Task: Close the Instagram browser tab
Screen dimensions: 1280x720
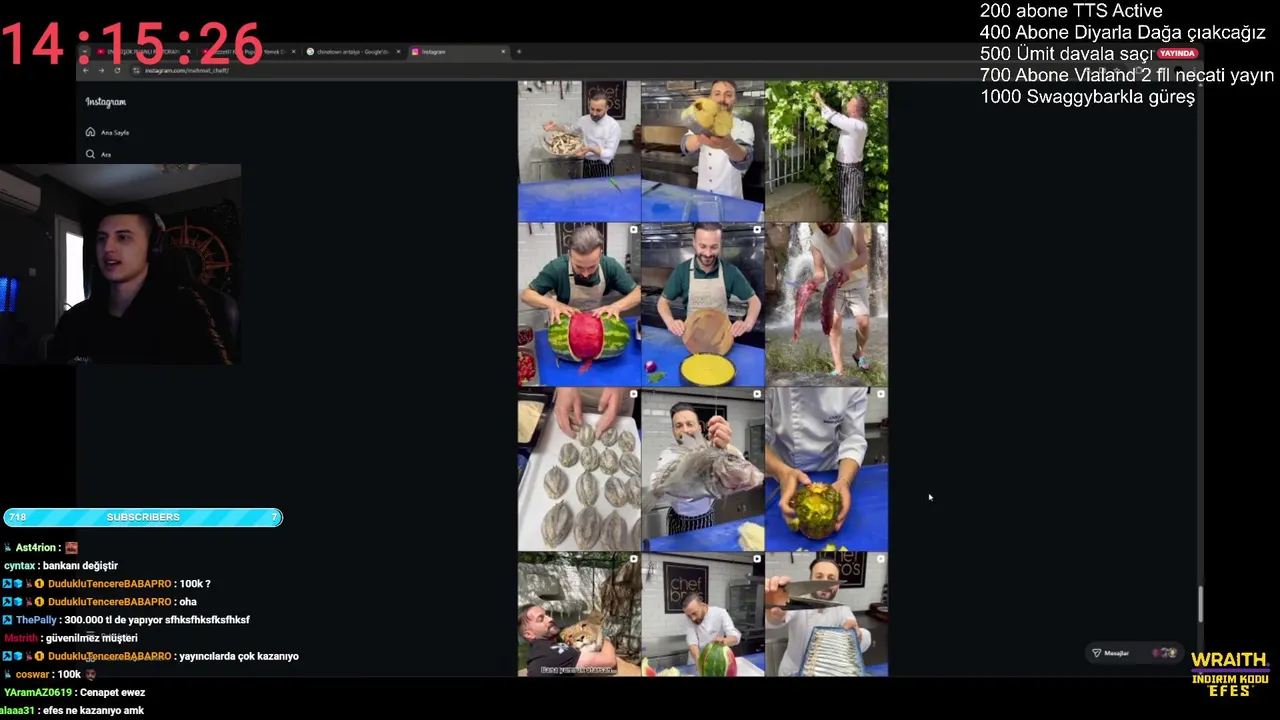Action: pyautogui.click(x=503, y=51)
